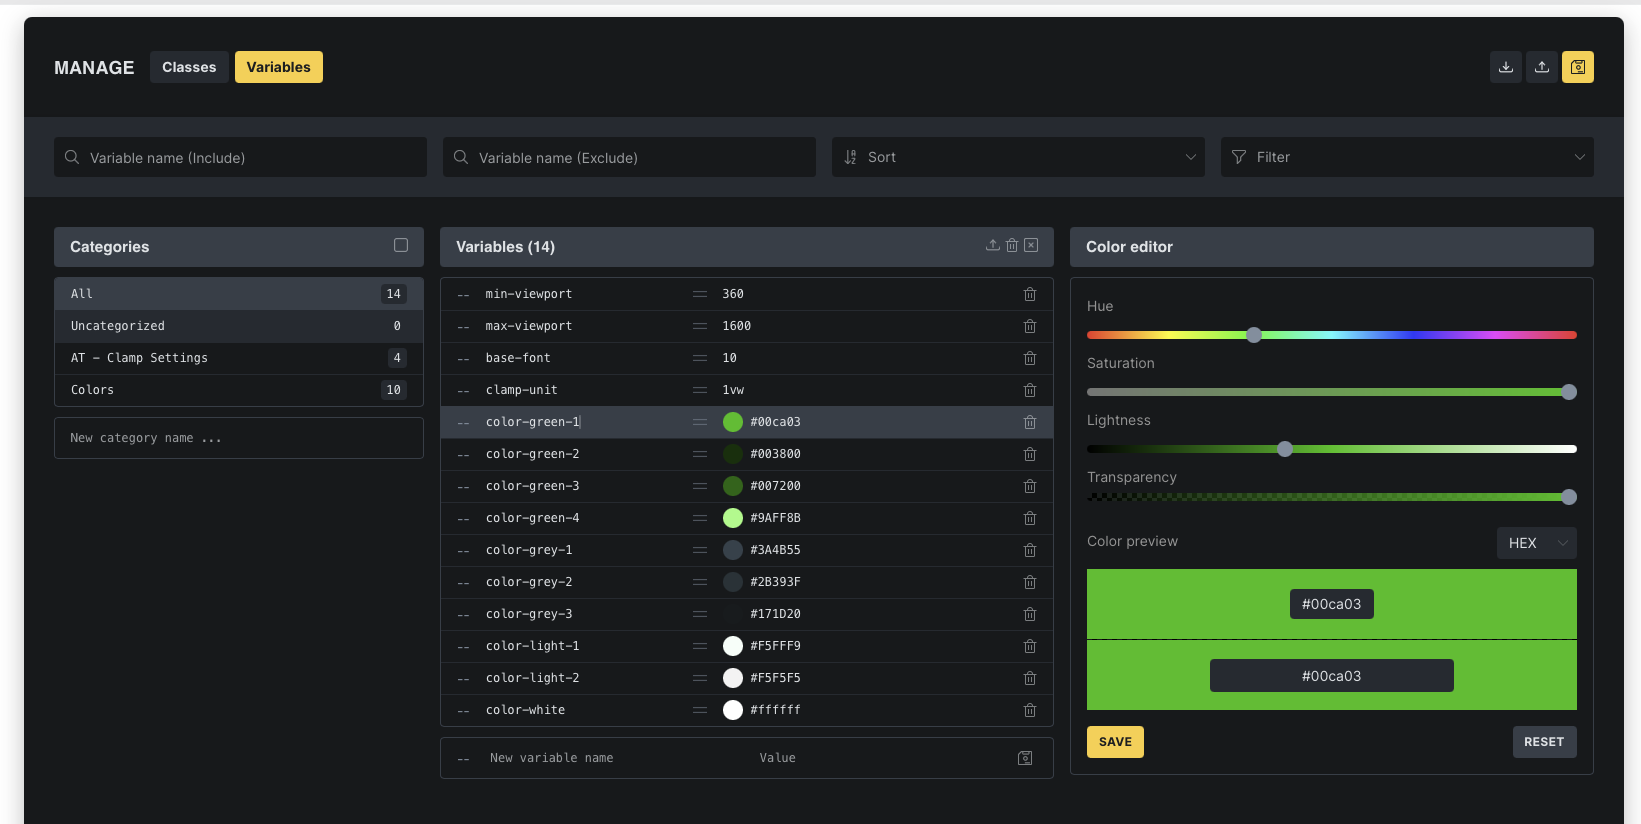Click drag handle of min-viewport row
The width and height of the screenshot is (1641, 824).
point(700,294)
